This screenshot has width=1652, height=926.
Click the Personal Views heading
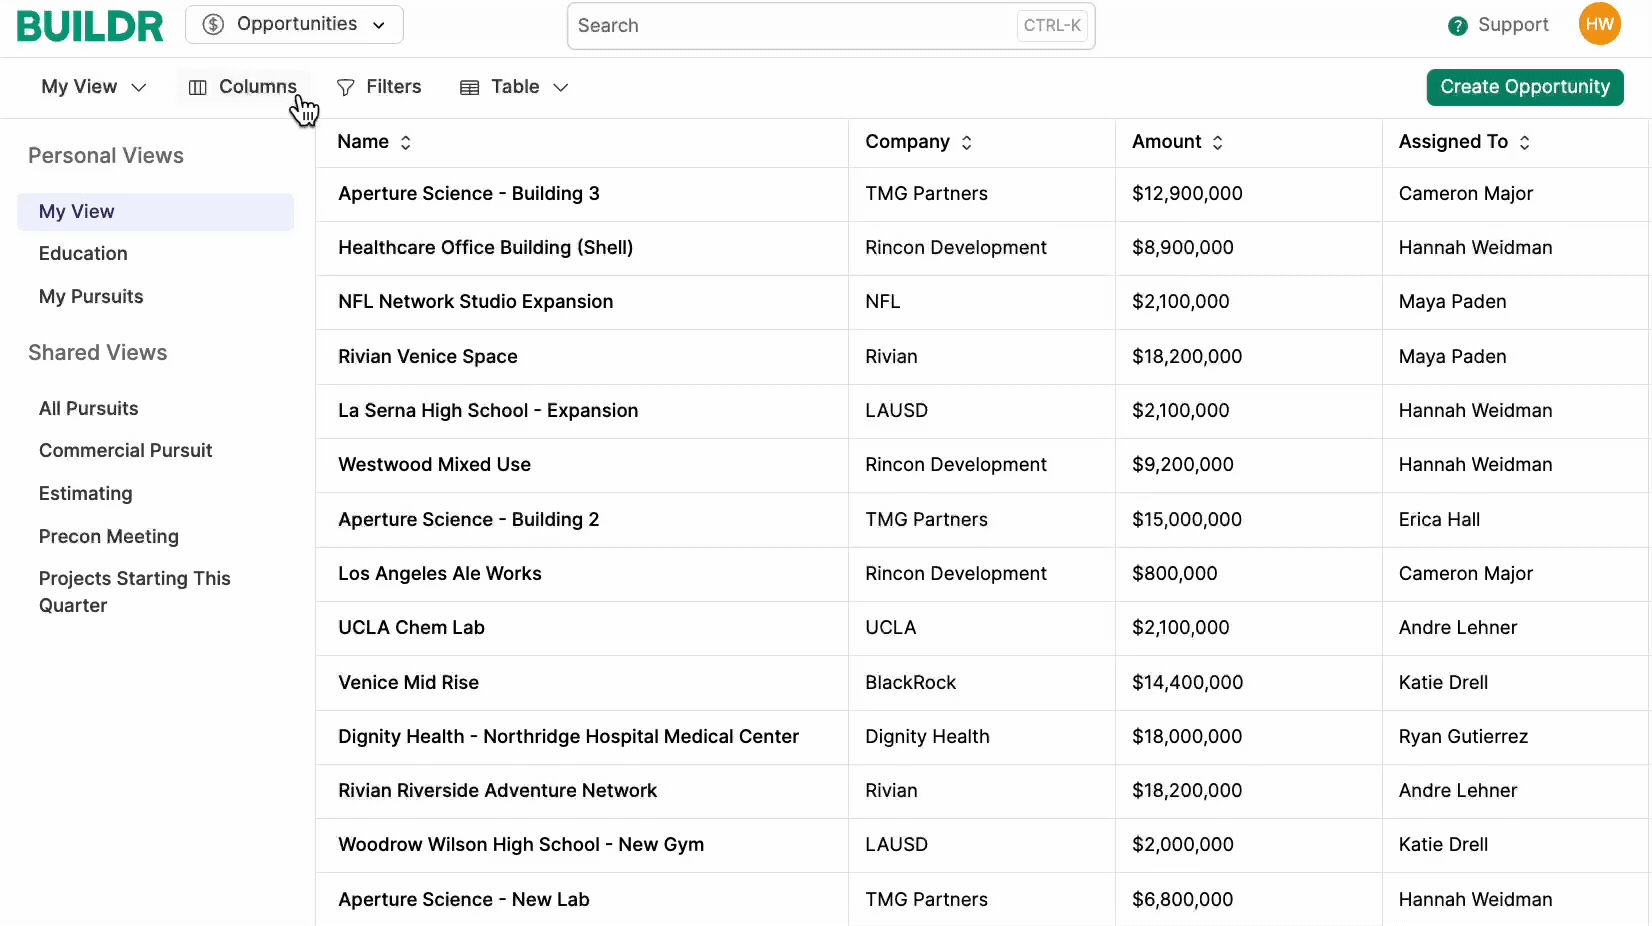106,156
